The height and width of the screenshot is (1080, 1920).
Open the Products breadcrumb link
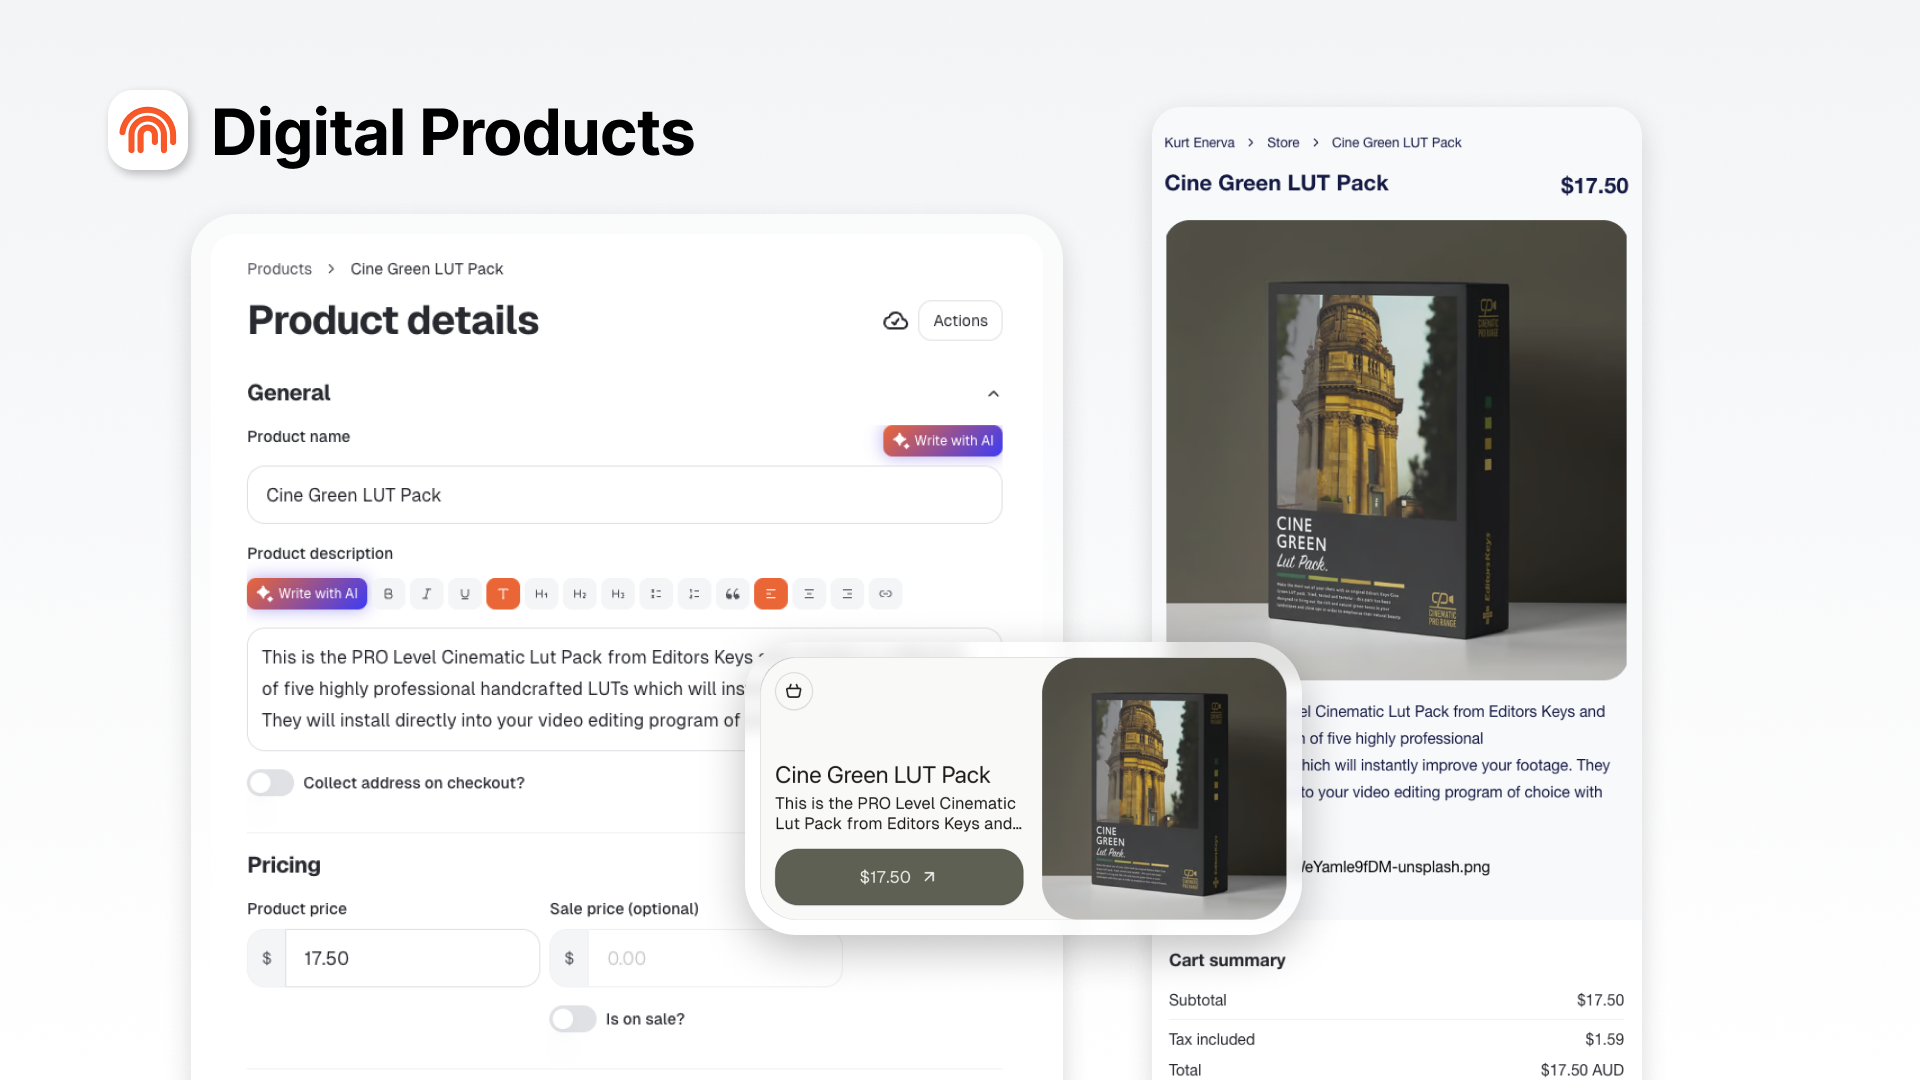(x=279, y=269)
